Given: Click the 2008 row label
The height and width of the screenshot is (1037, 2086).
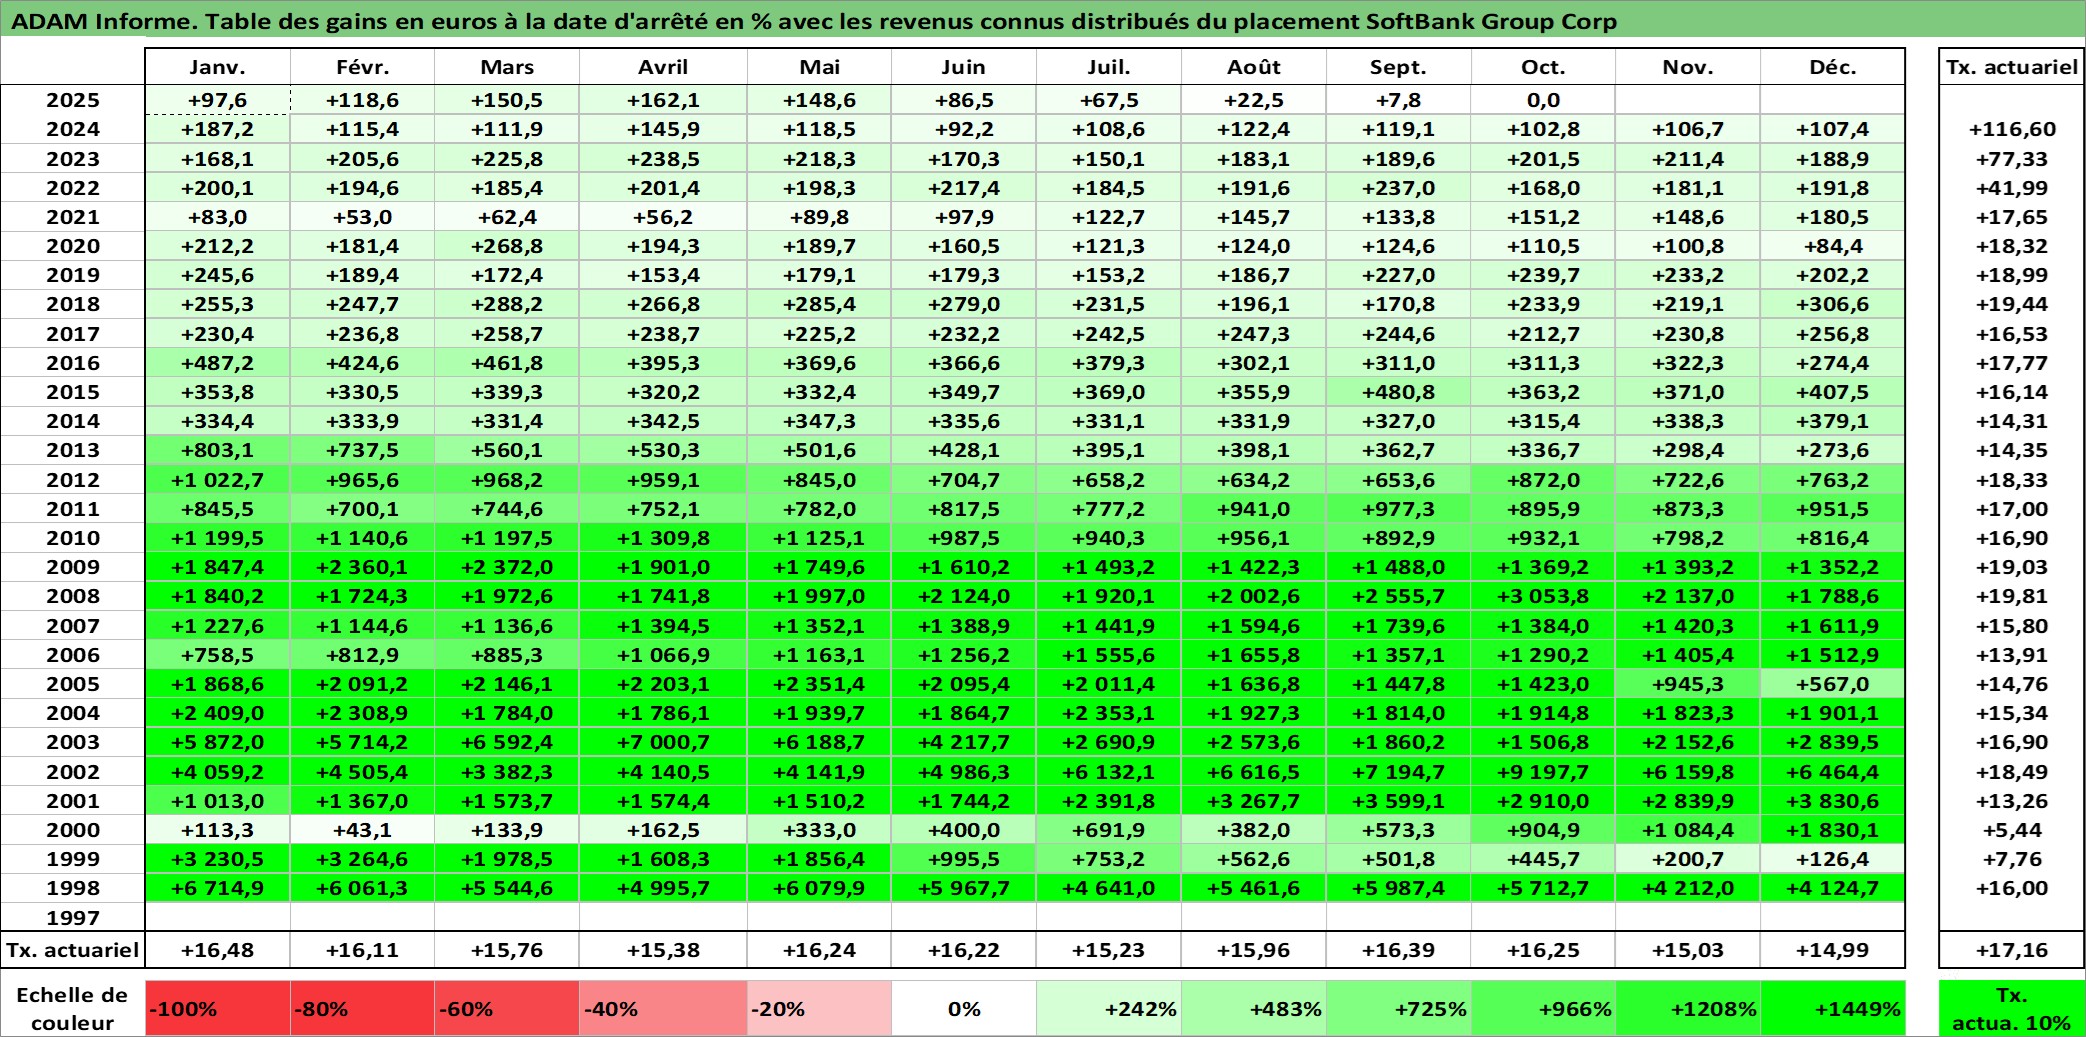Looking at the screenshot, I should coord(73,596).
